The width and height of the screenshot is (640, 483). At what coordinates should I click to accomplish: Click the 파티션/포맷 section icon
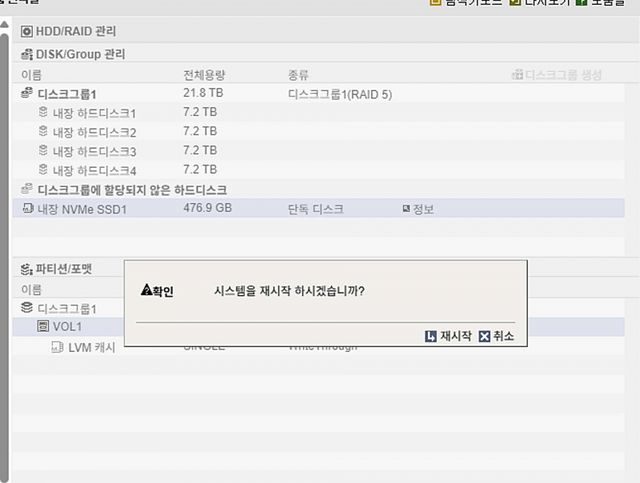[27, 268]
